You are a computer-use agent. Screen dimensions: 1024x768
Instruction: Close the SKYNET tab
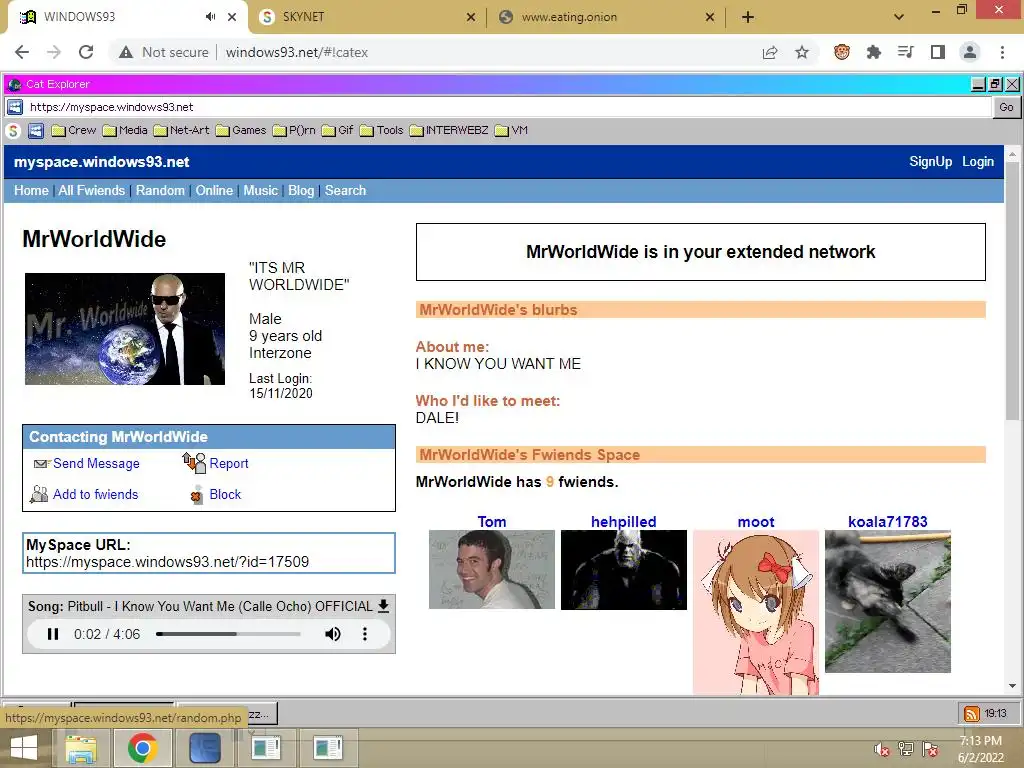(471, 17)
